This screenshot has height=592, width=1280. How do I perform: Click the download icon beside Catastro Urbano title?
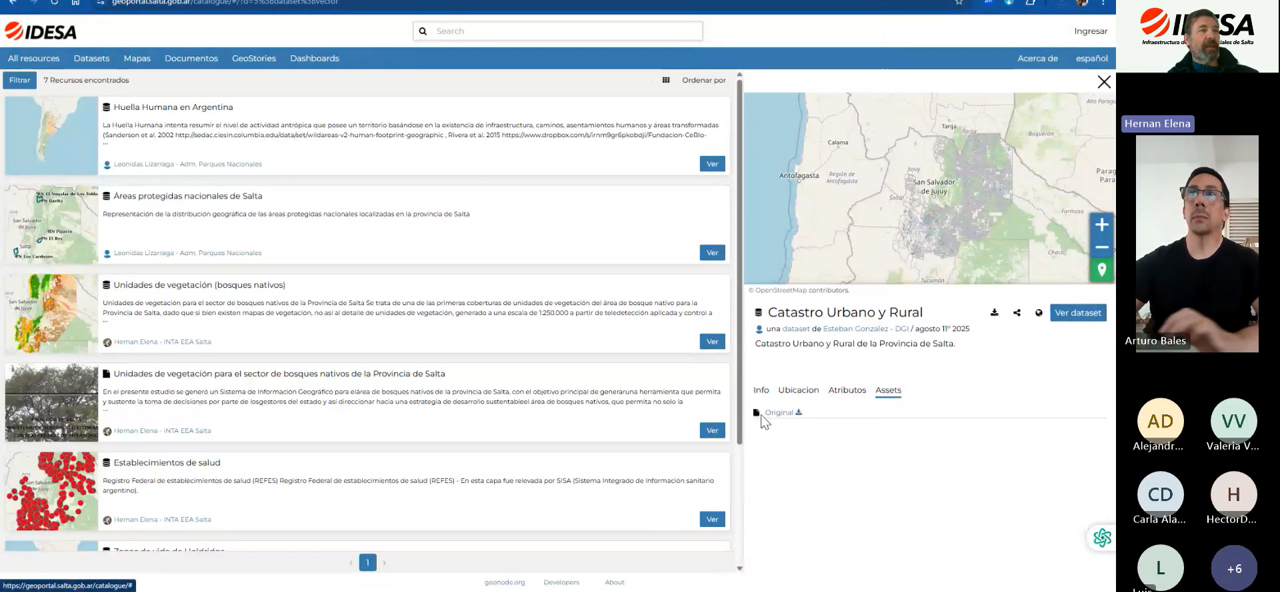pos(994,313)
